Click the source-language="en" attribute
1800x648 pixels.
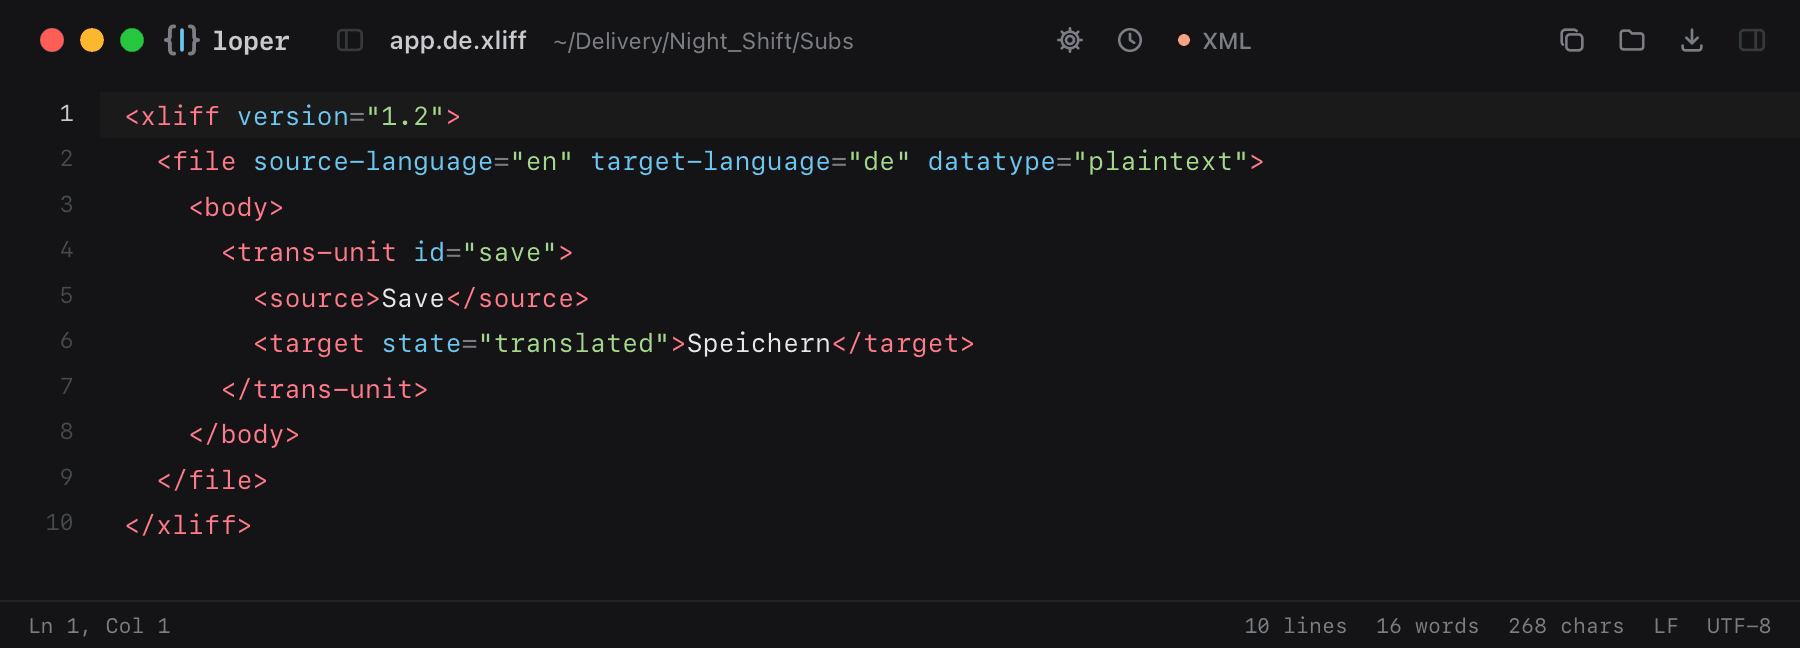(413, 162)
